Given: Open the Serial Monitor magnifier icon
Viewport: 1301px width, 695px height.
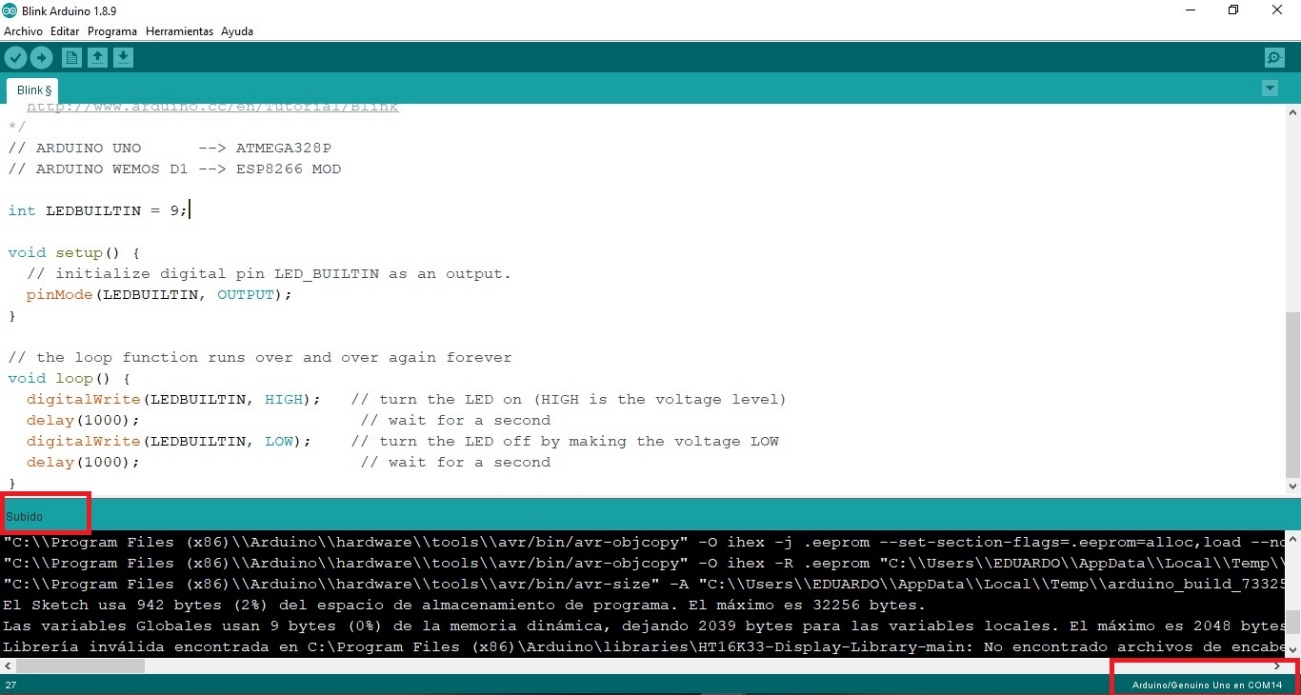Looking at the screenshot, I should 1274,58.
